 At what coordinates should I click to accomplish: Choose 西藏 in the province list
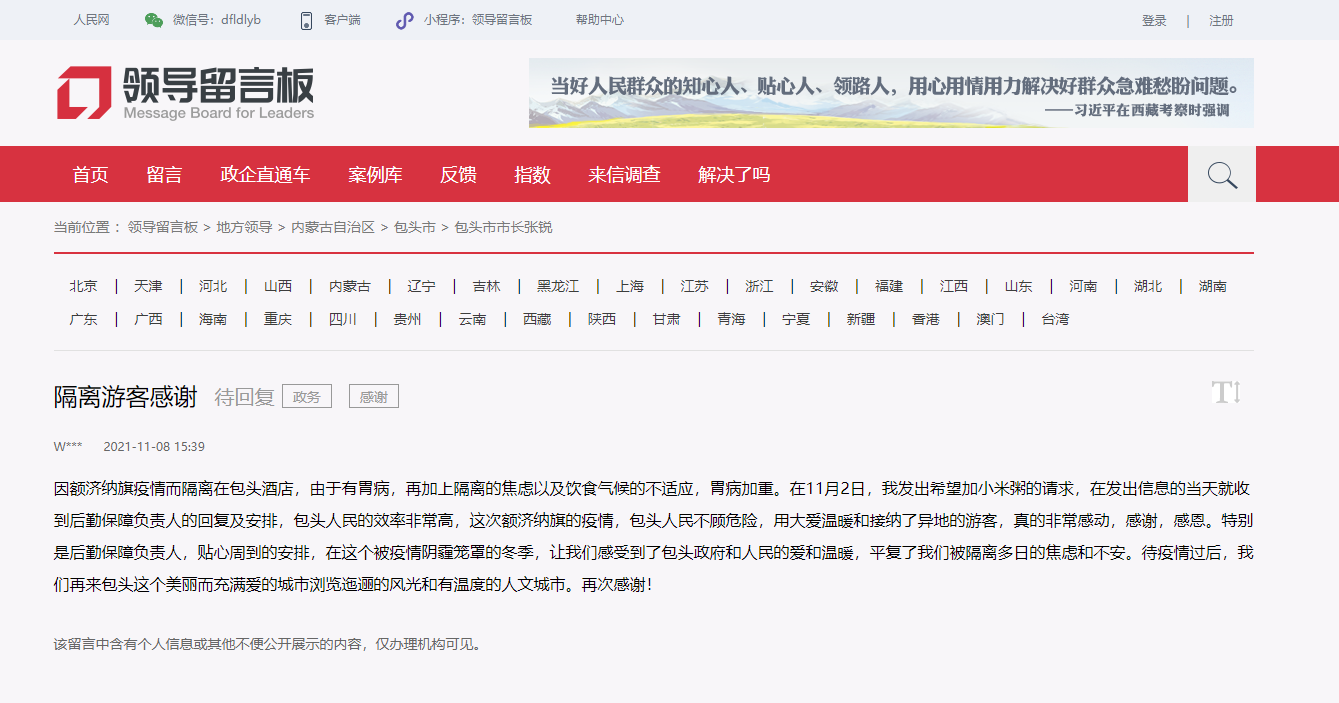pyautogui.click(x=537, y=319)
